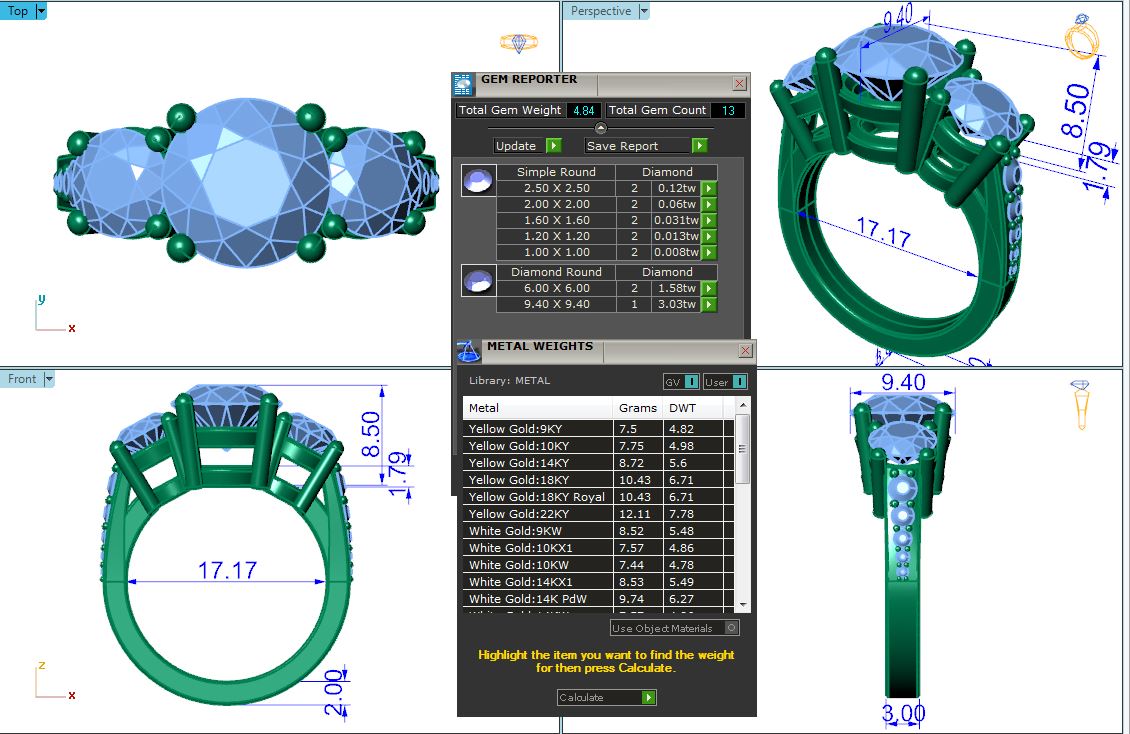This screenshot has width=1130, height=734.
Task: Select the Diamond Round gem thumbnail
Action: (x=478, y=281)
